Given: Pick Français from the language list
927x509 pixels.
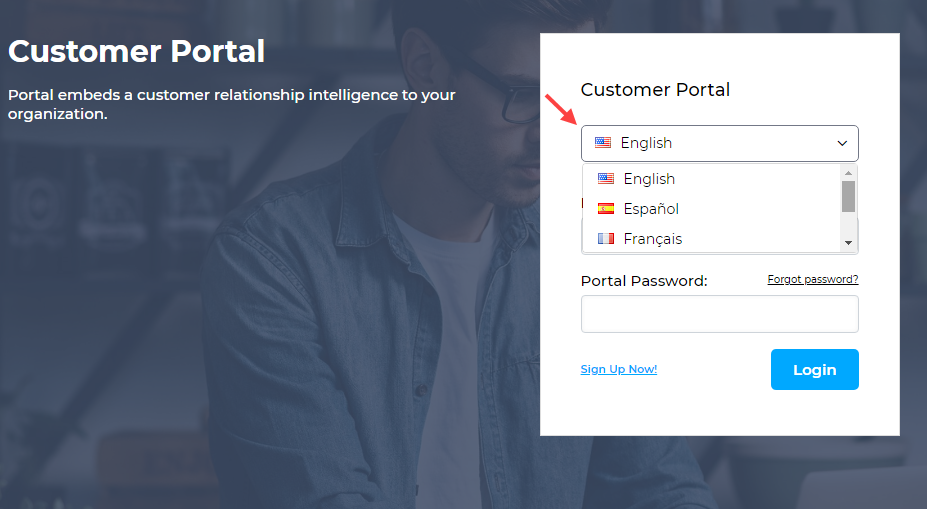Looking at the screenshot, I should click(653, 239).
